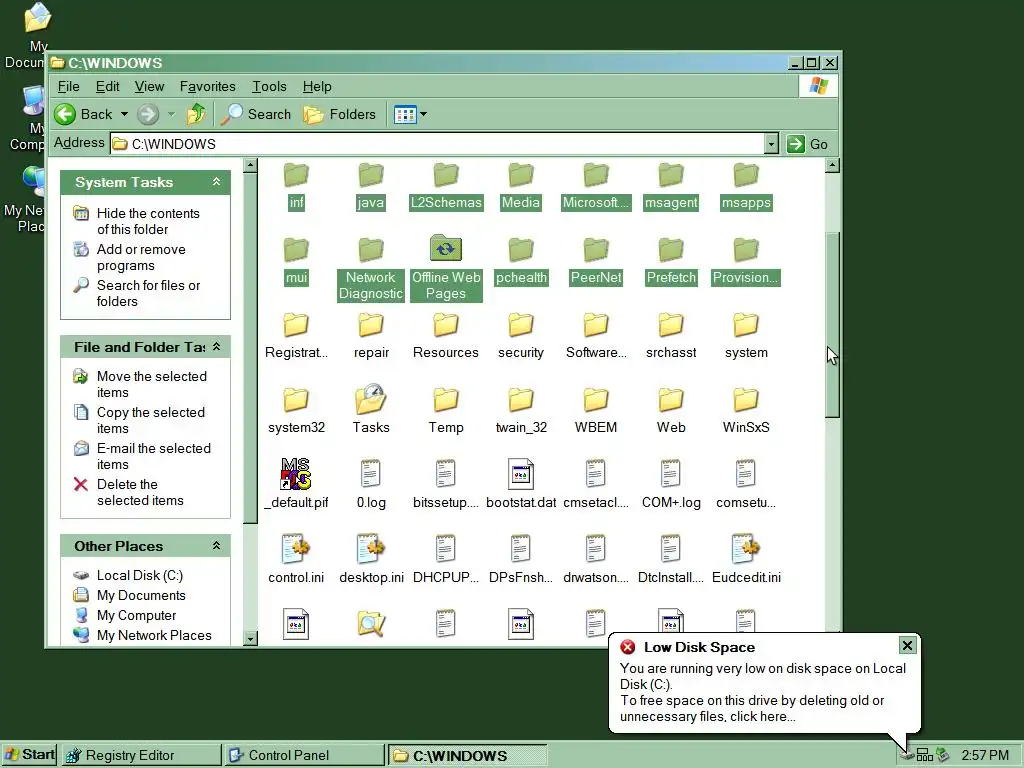The width and height of the screenshot is (1024, 768).
Task: Click E-mail the selected items
Action: (x=153, y=456)
